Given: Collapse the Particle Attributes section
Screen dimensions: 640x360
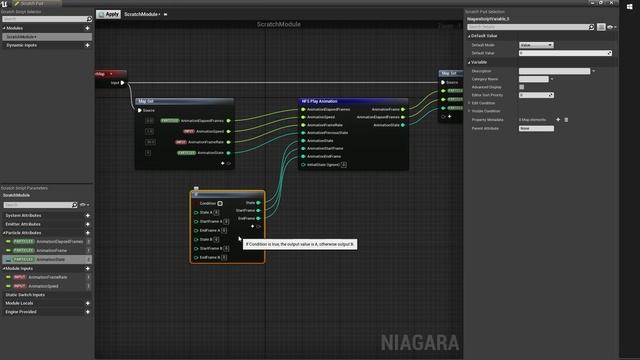Looking at the screenshot, I should click(4, 233).
